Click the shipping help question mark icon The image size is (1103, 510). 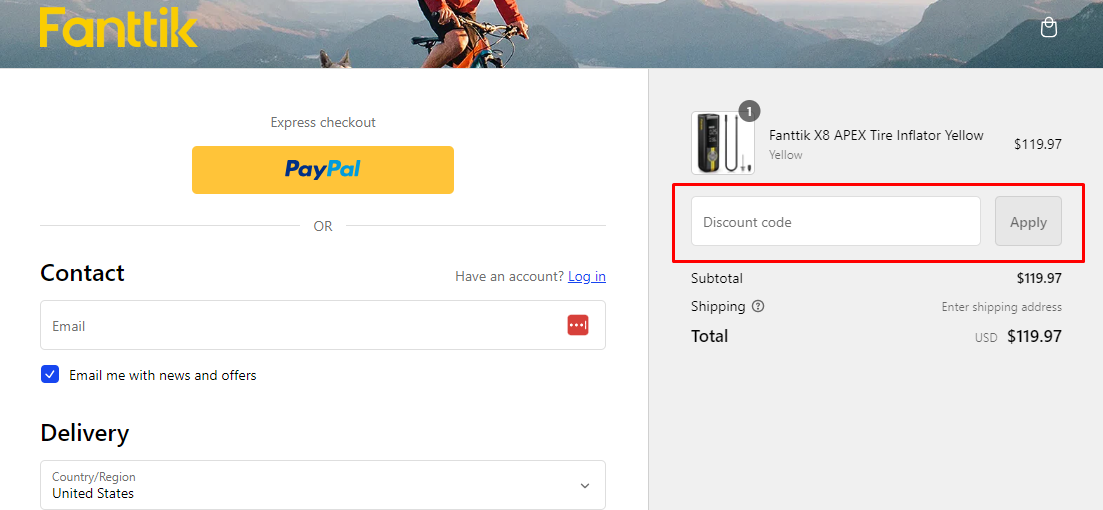point(758,306)
